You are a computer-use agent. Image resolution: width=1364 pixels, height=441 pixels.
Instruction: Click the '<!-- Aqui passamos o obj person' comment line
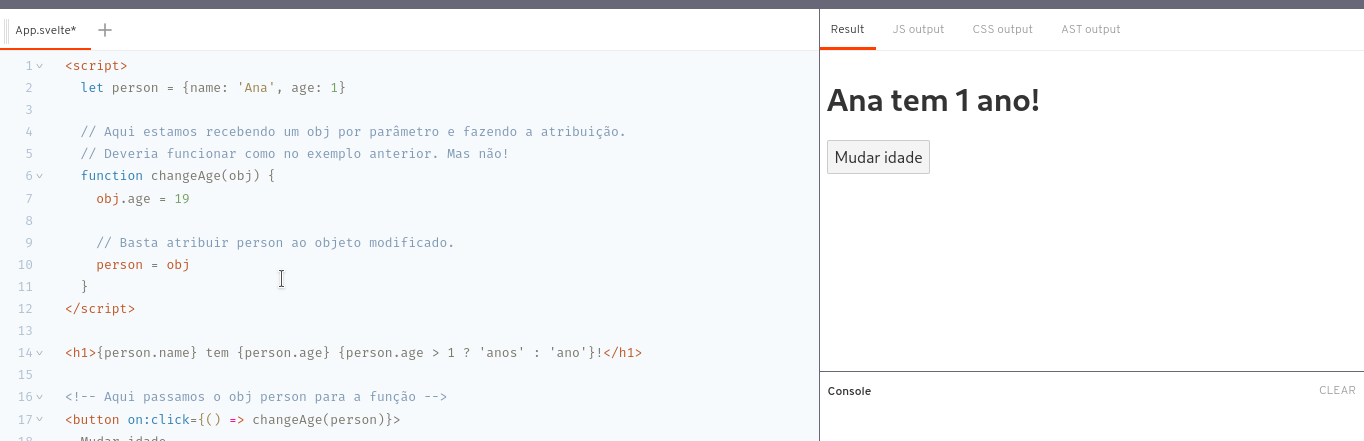256,397
